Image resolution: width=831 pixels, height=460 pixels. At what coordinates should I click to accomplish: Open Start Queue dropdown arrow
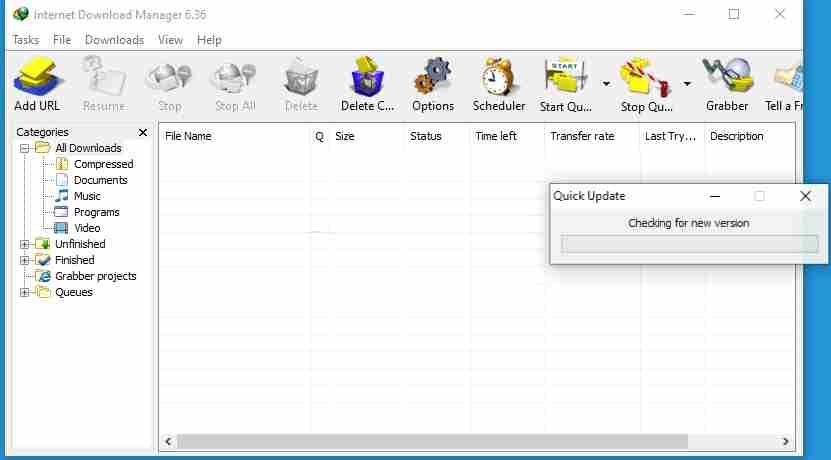[606, 84]
